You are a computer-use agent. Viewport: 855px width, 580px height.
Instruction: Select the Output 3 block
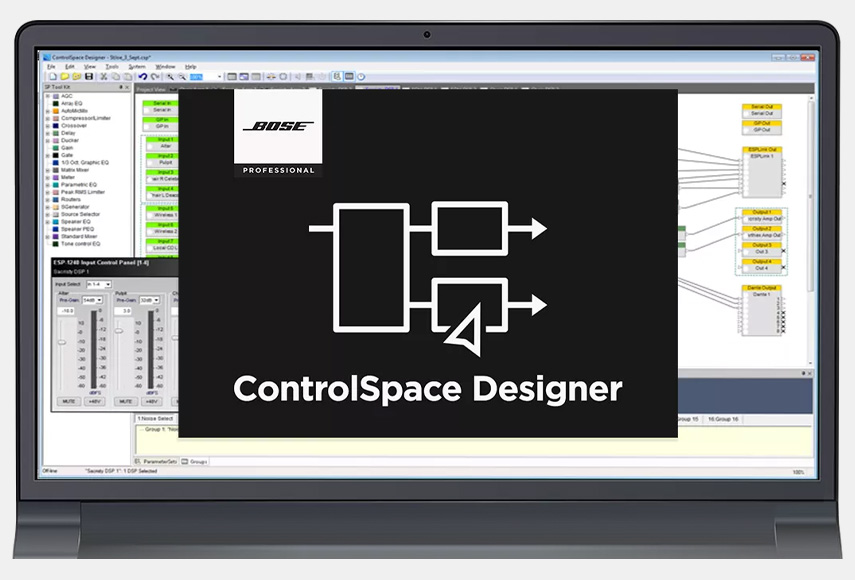tap(762, 249)
